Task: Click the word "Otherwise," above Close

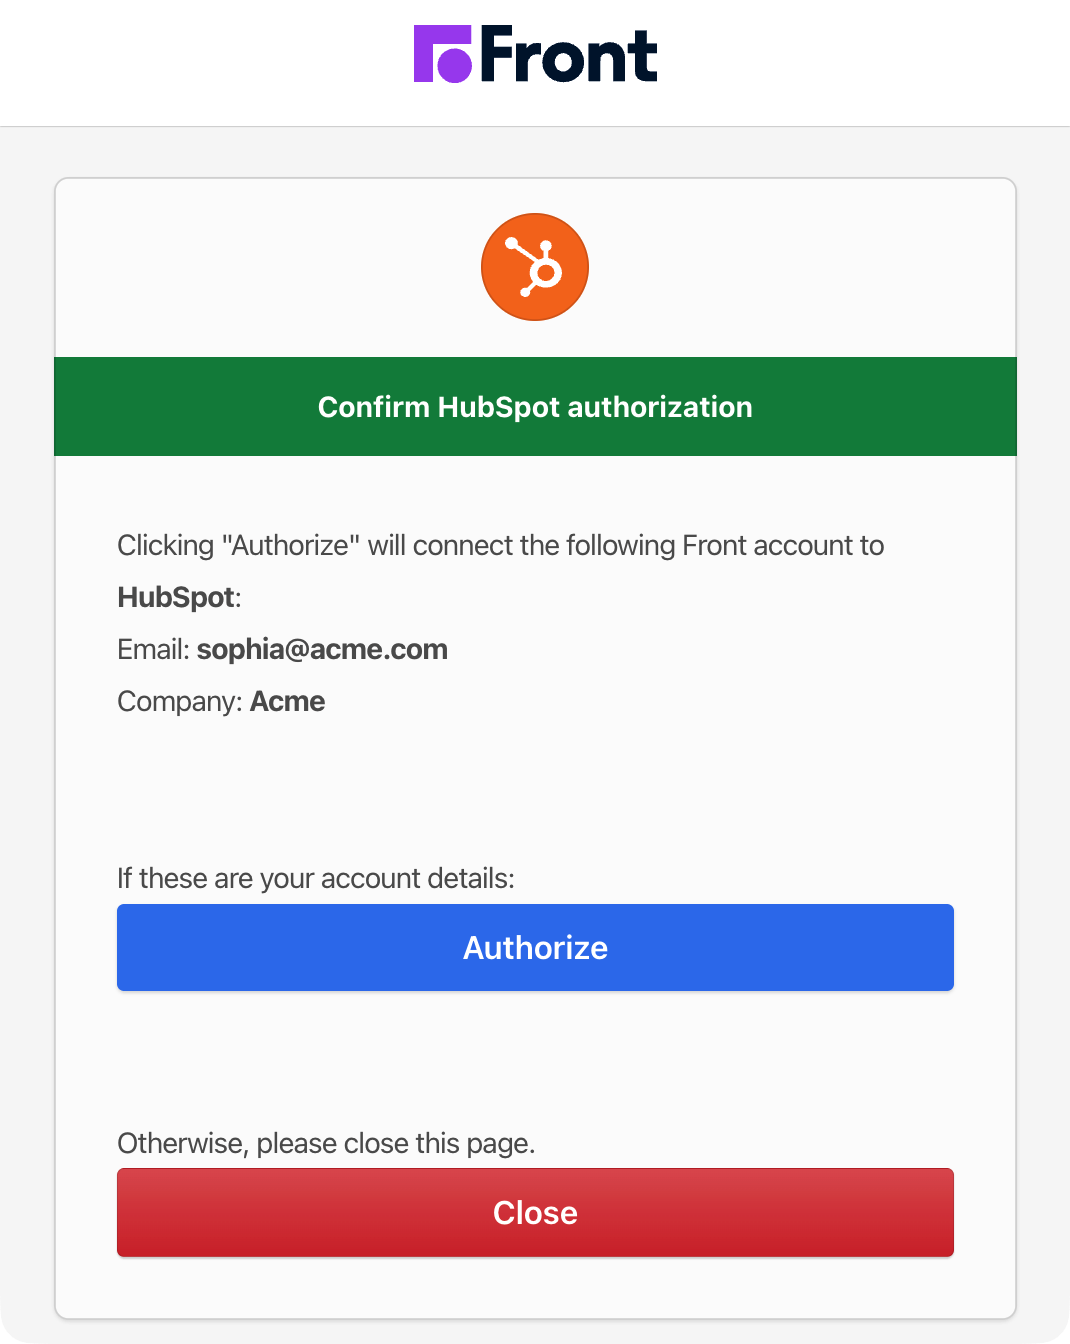Action: 183,1143
